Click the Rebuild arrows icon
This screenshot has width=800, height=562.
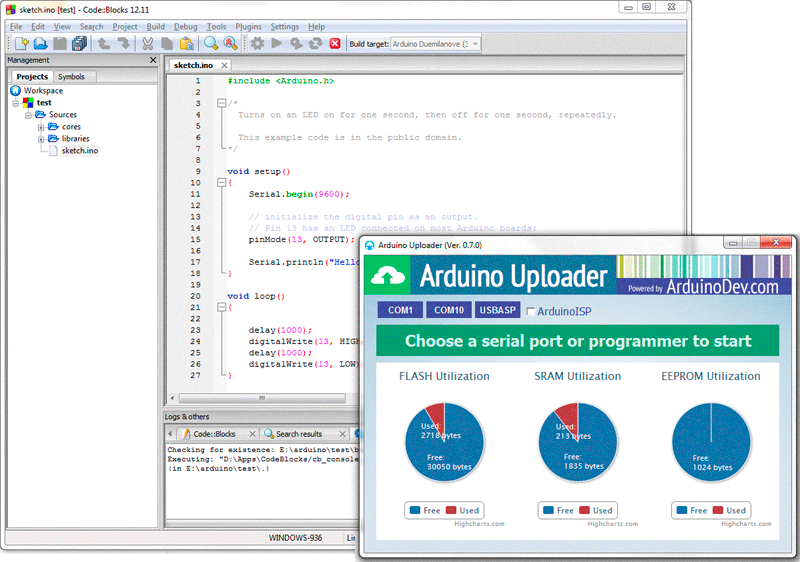tap(315, 44)
